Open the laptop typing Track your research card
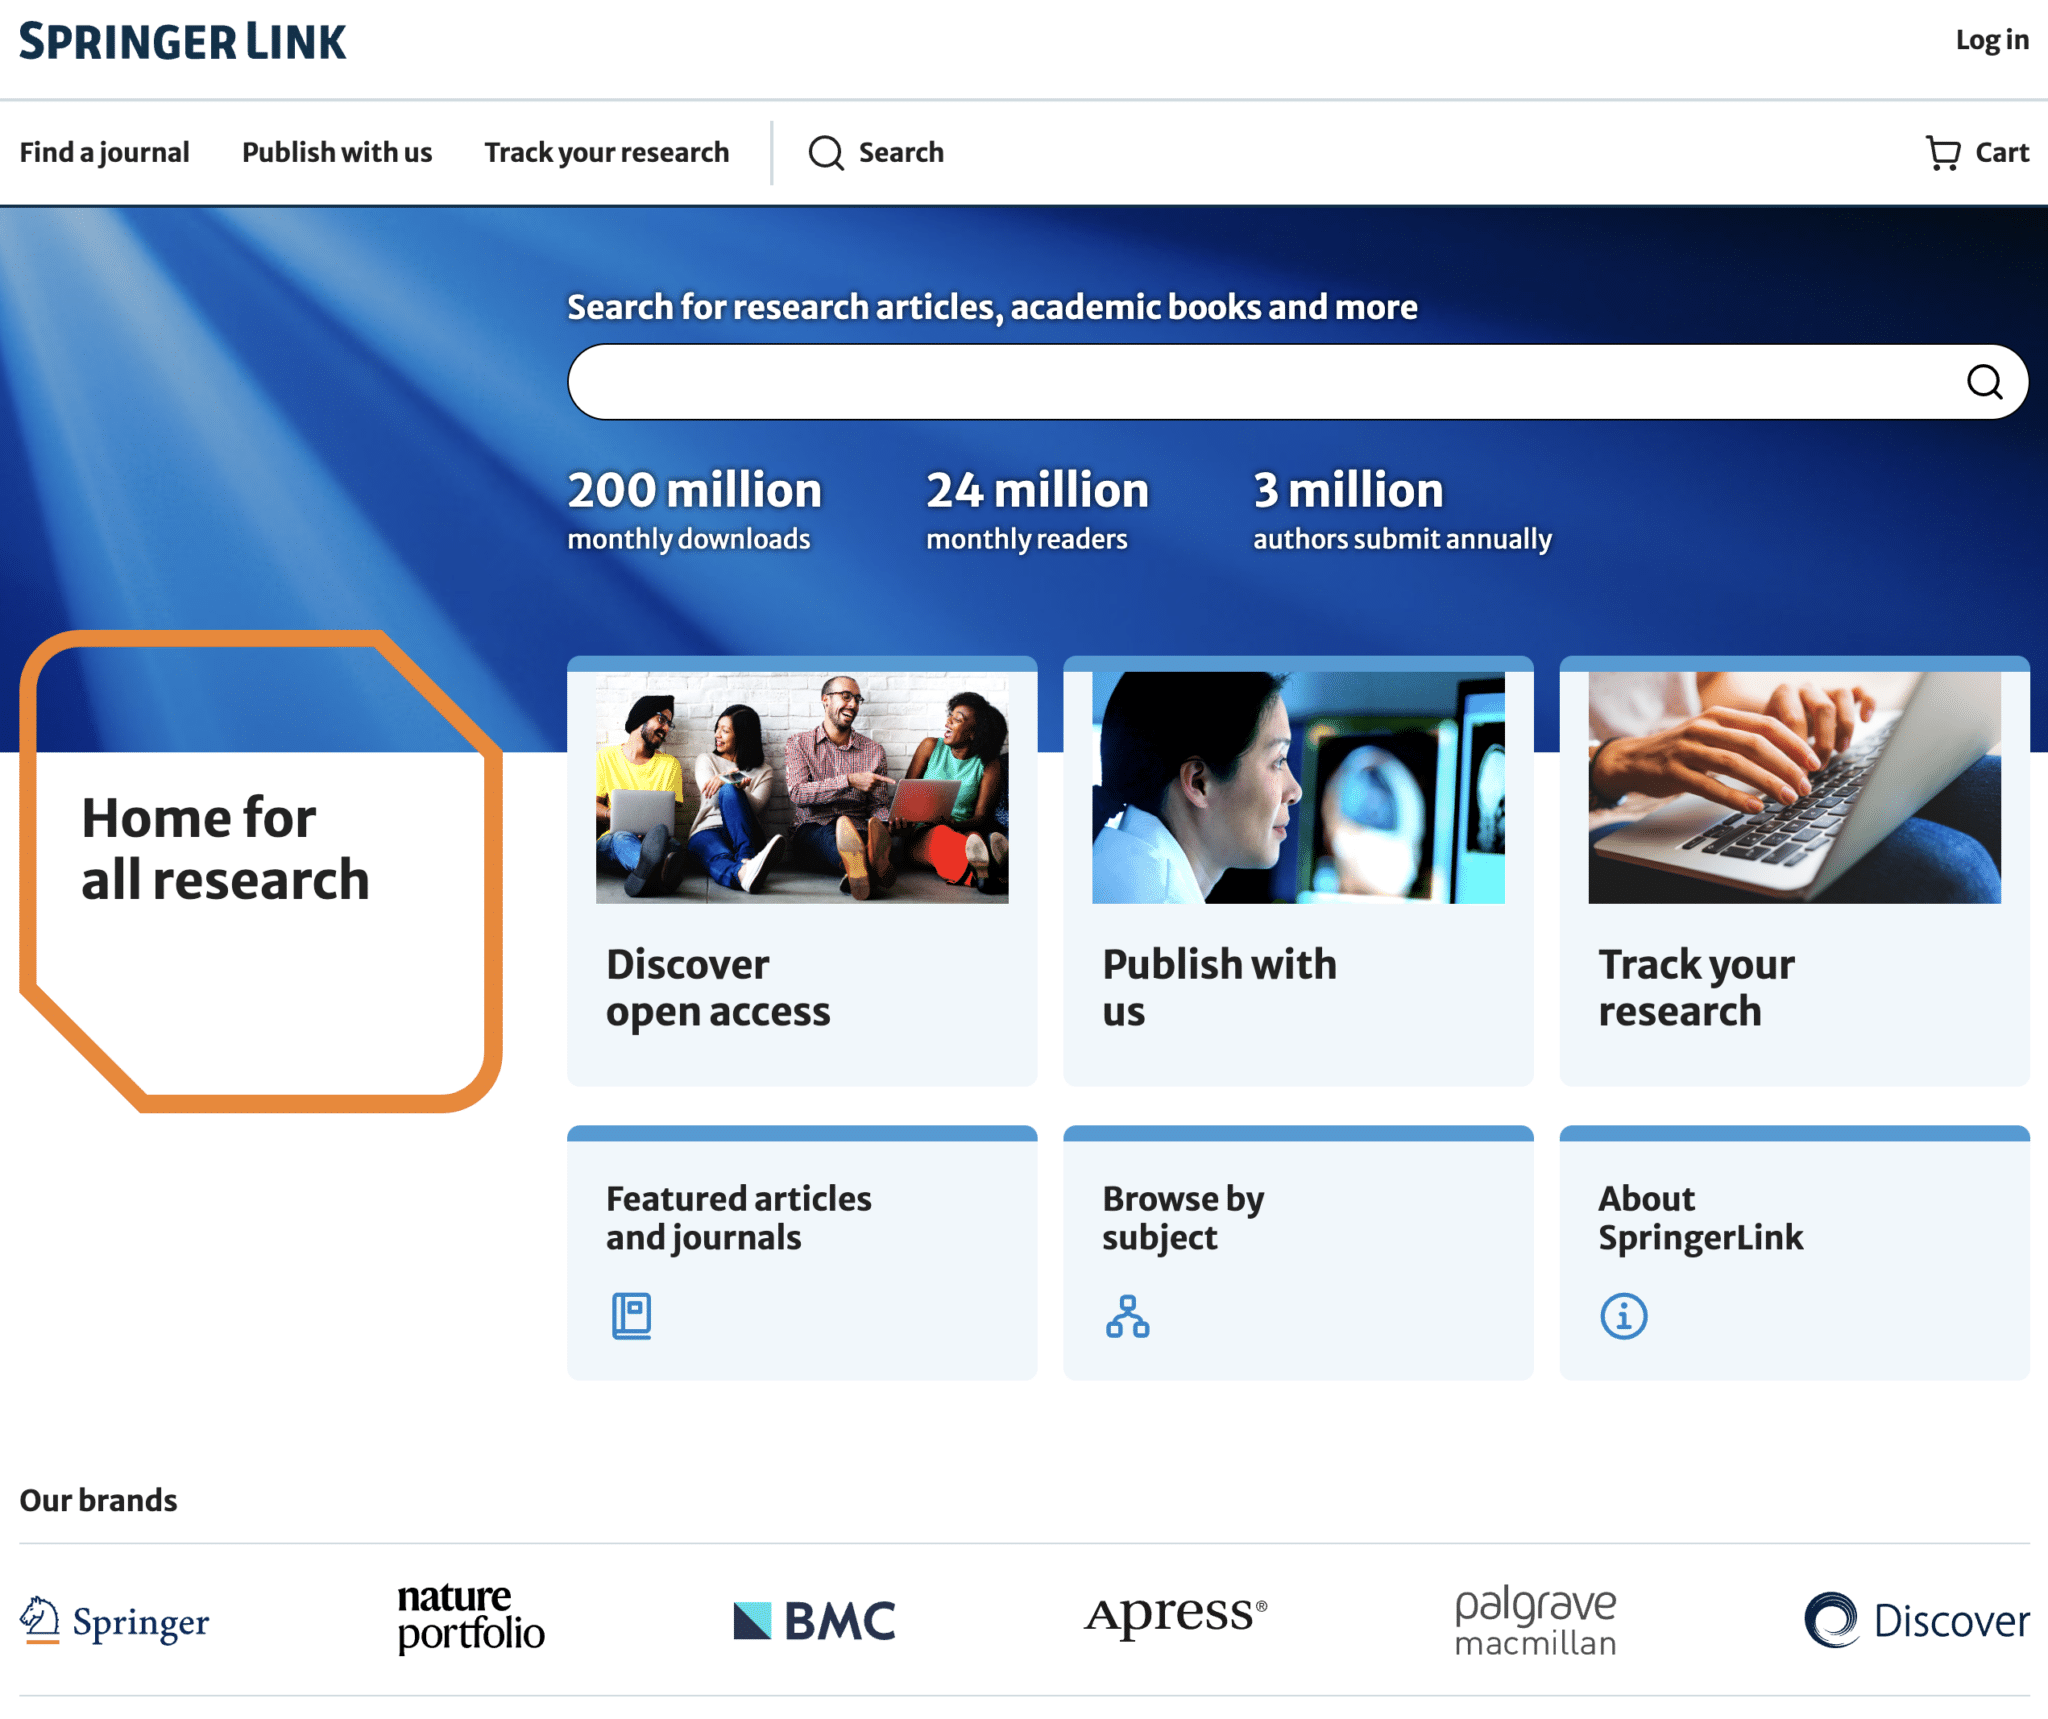Screen dimensions: 2048x1719 (1794, 870)
